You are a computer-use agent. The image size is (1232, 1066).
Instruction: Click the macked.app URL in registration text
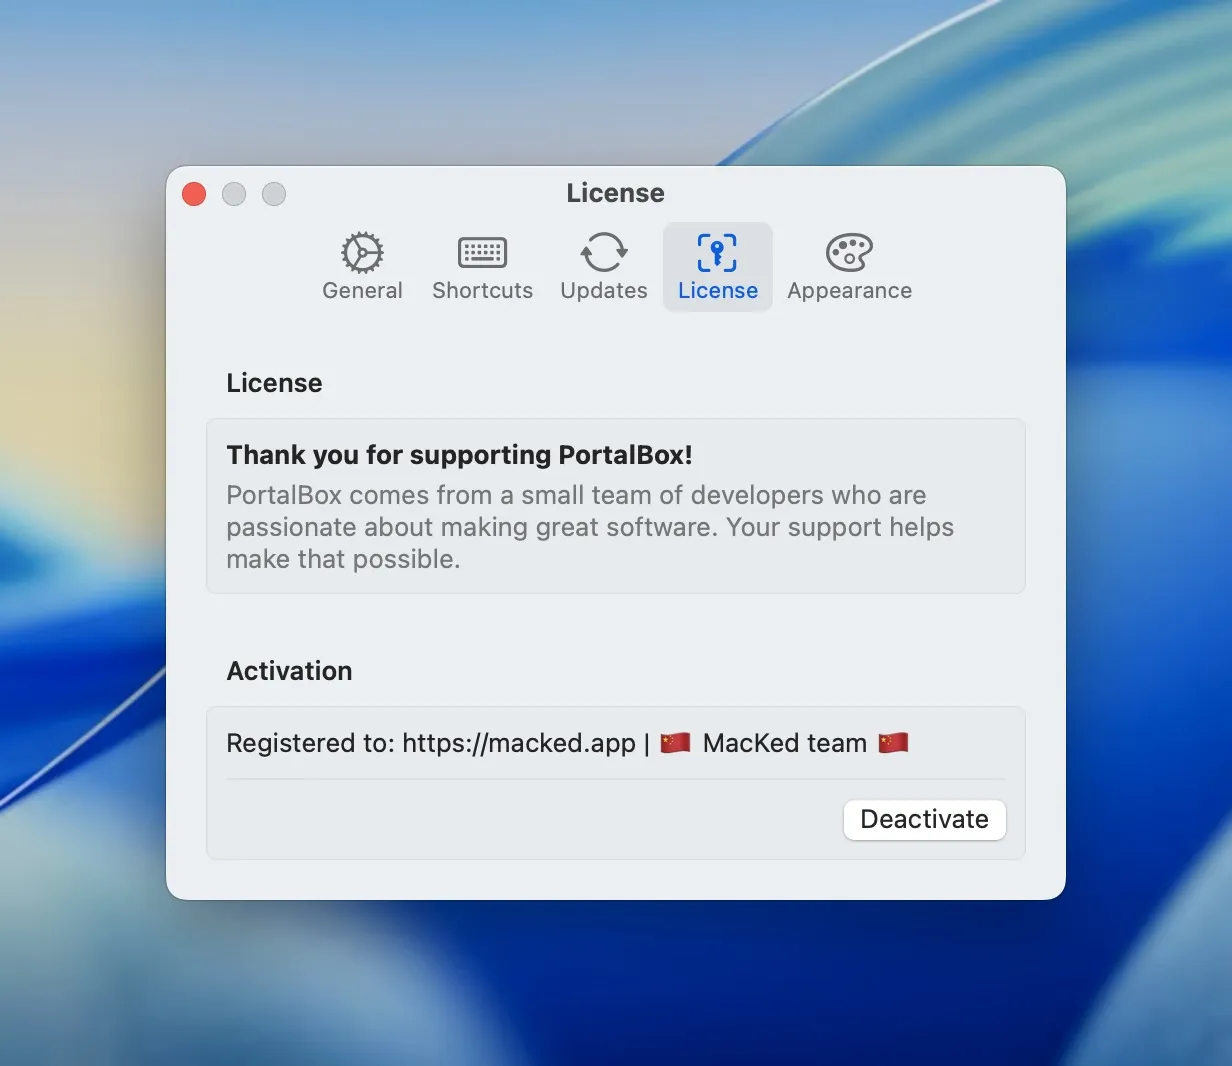pos(518,743)
